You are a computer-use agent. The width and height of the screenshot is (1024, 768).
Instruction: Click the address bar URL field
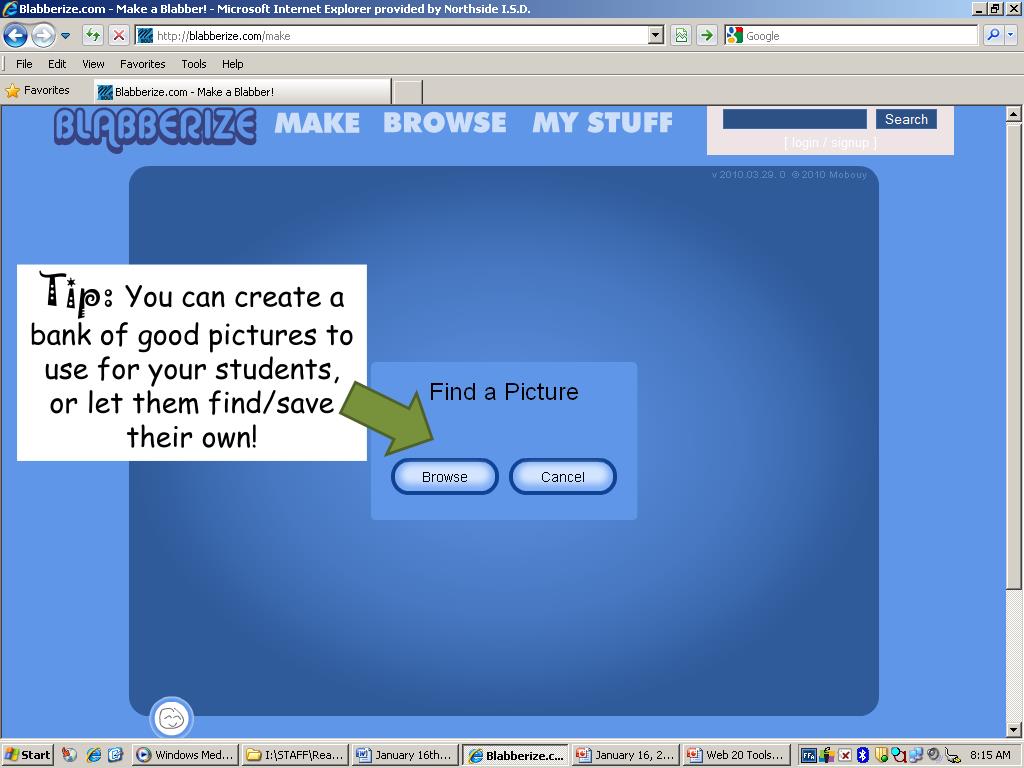click(392, 36)
